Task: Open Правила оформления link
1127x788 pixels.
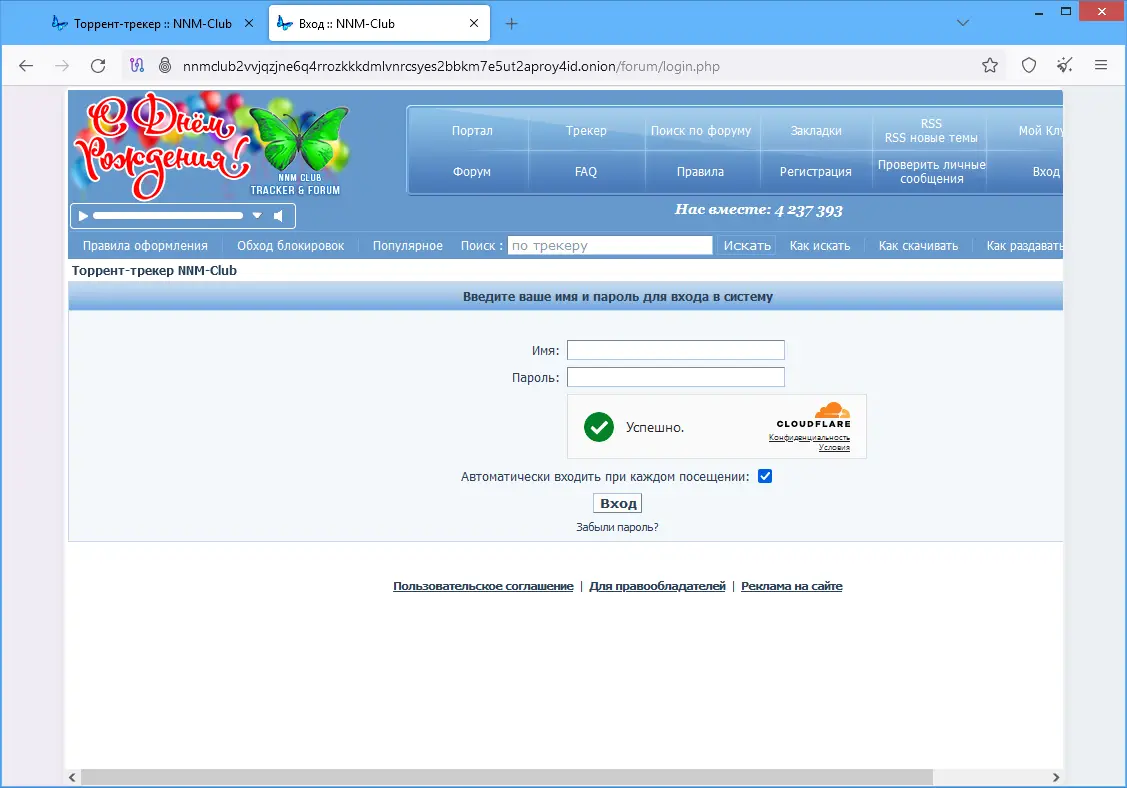Action: click(x=145, y=246)
